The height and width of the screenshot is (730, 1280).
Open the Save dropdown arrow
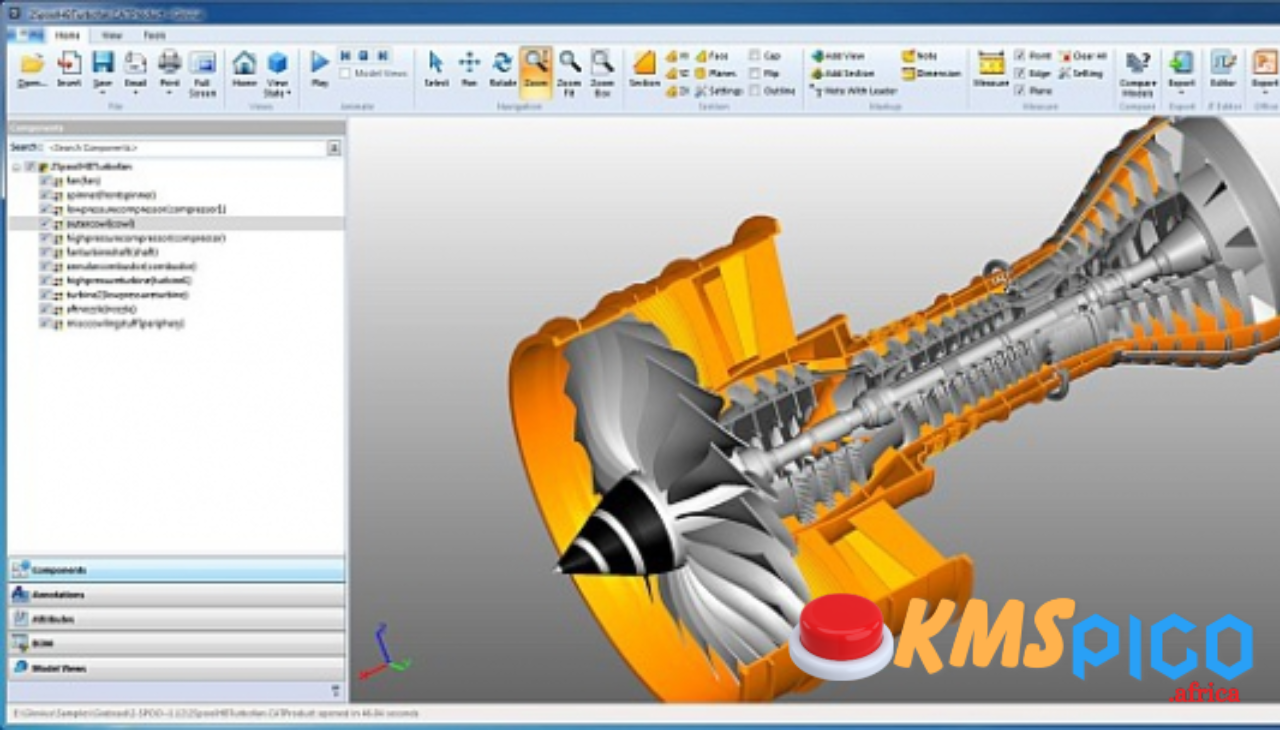[103, 92]
